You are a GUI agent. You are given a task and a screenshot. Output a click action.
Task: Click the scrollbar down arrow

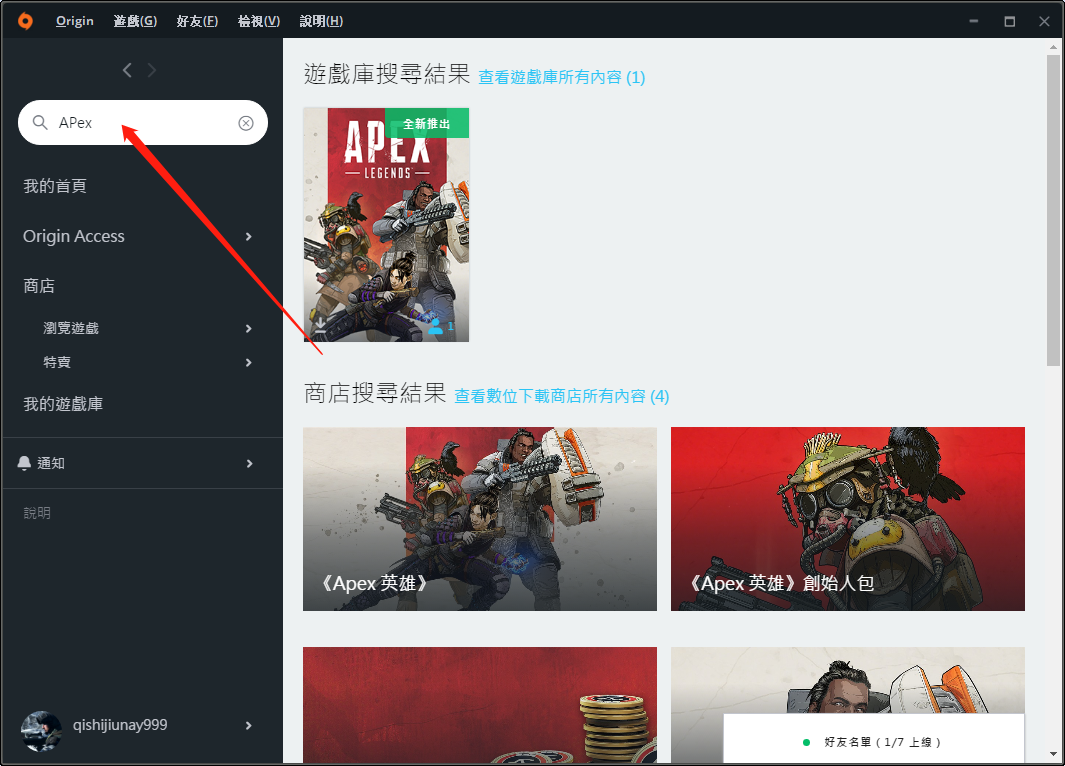1053,754
